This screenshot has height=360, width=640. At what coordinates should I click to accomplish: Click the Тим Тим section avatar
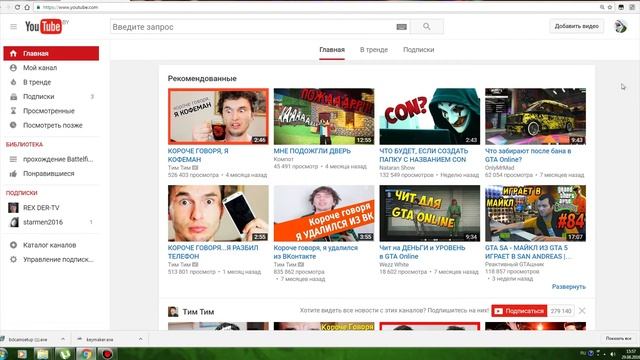(173, 311)
